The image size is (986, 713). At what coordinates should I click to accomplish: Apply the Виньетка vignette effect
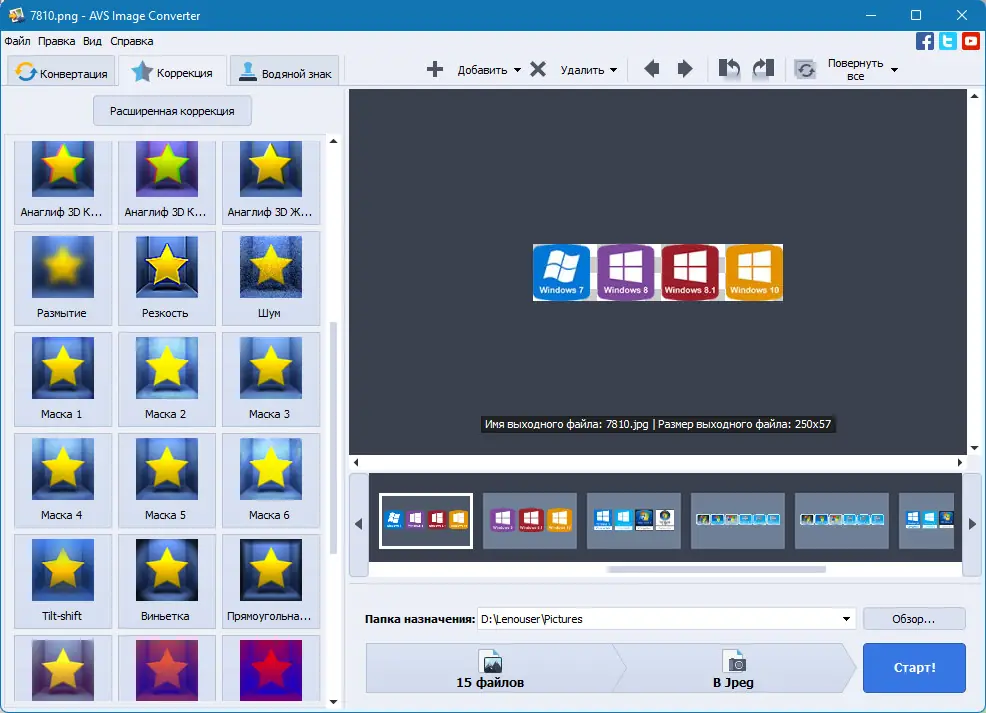coord(167,581)
